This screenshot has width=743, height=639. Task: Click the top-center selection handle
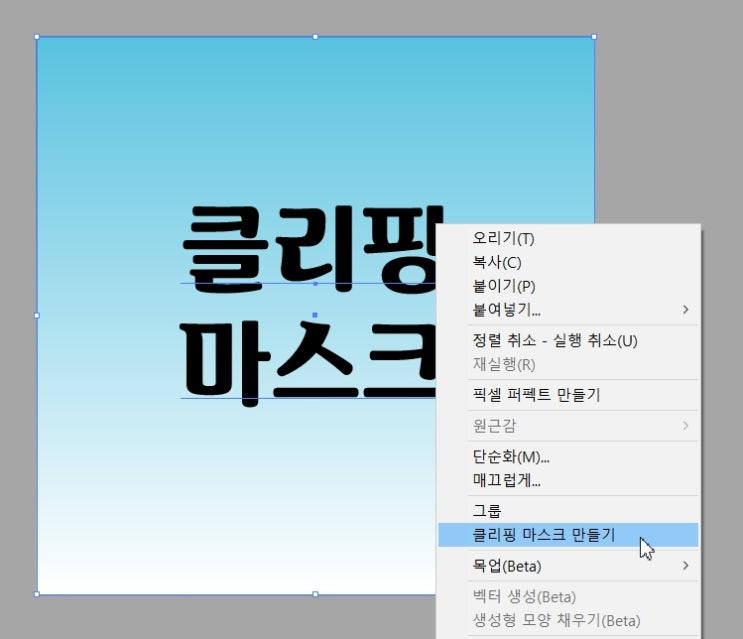(x=316, y=37)
